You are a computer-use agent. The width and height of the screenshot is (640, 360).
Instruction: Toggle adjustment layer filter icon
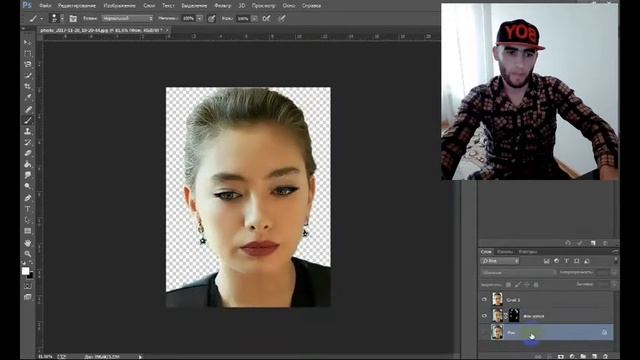pyautogui.click(x=556, y=261)
